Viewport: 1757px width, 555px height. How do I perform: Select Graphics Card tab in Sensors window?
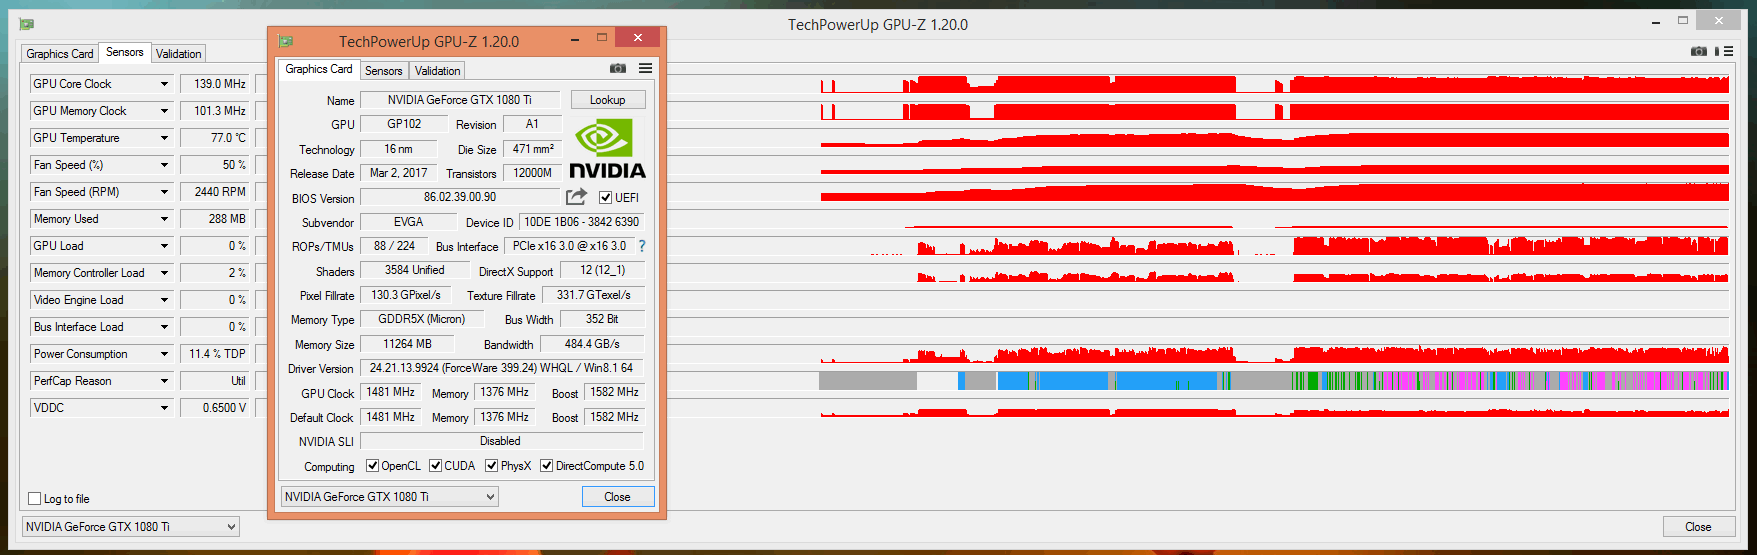60,54
